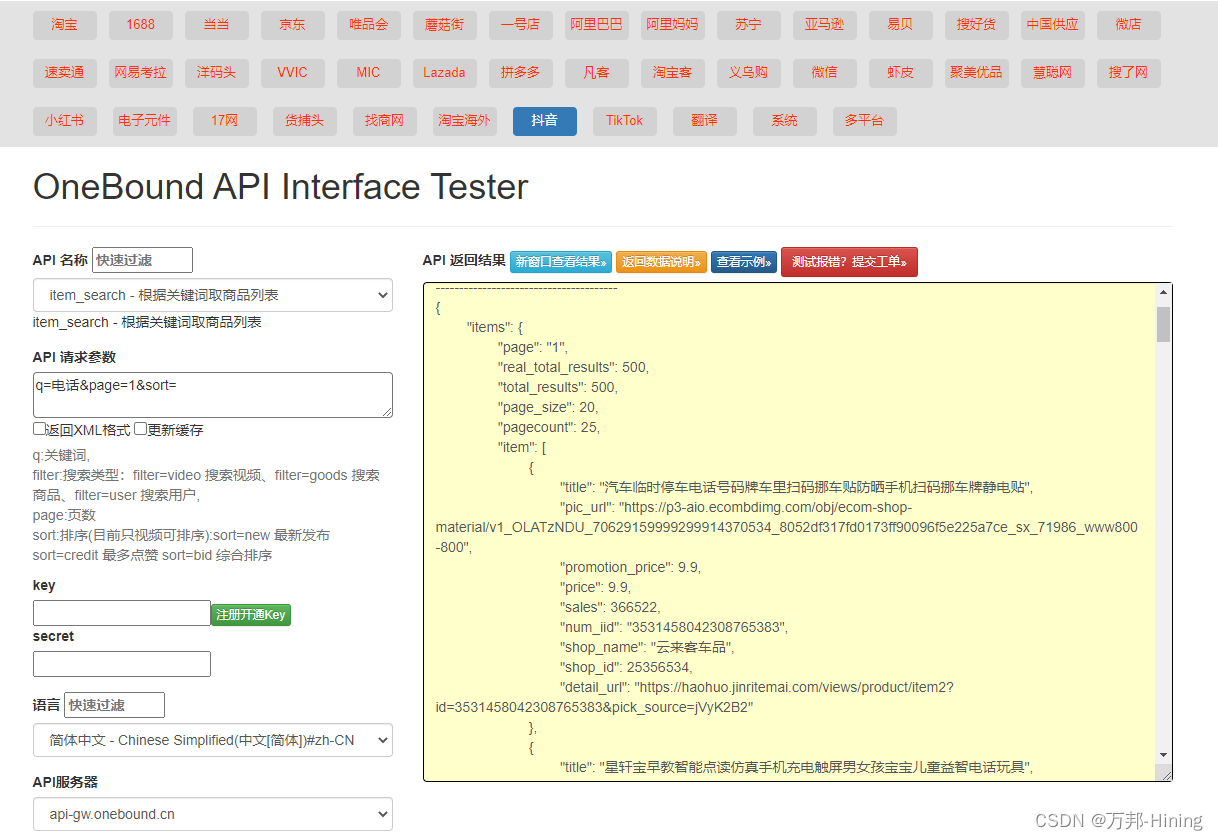Open the 翻译 tab
The image size is (1218, 840).
[x=705, y=121]
